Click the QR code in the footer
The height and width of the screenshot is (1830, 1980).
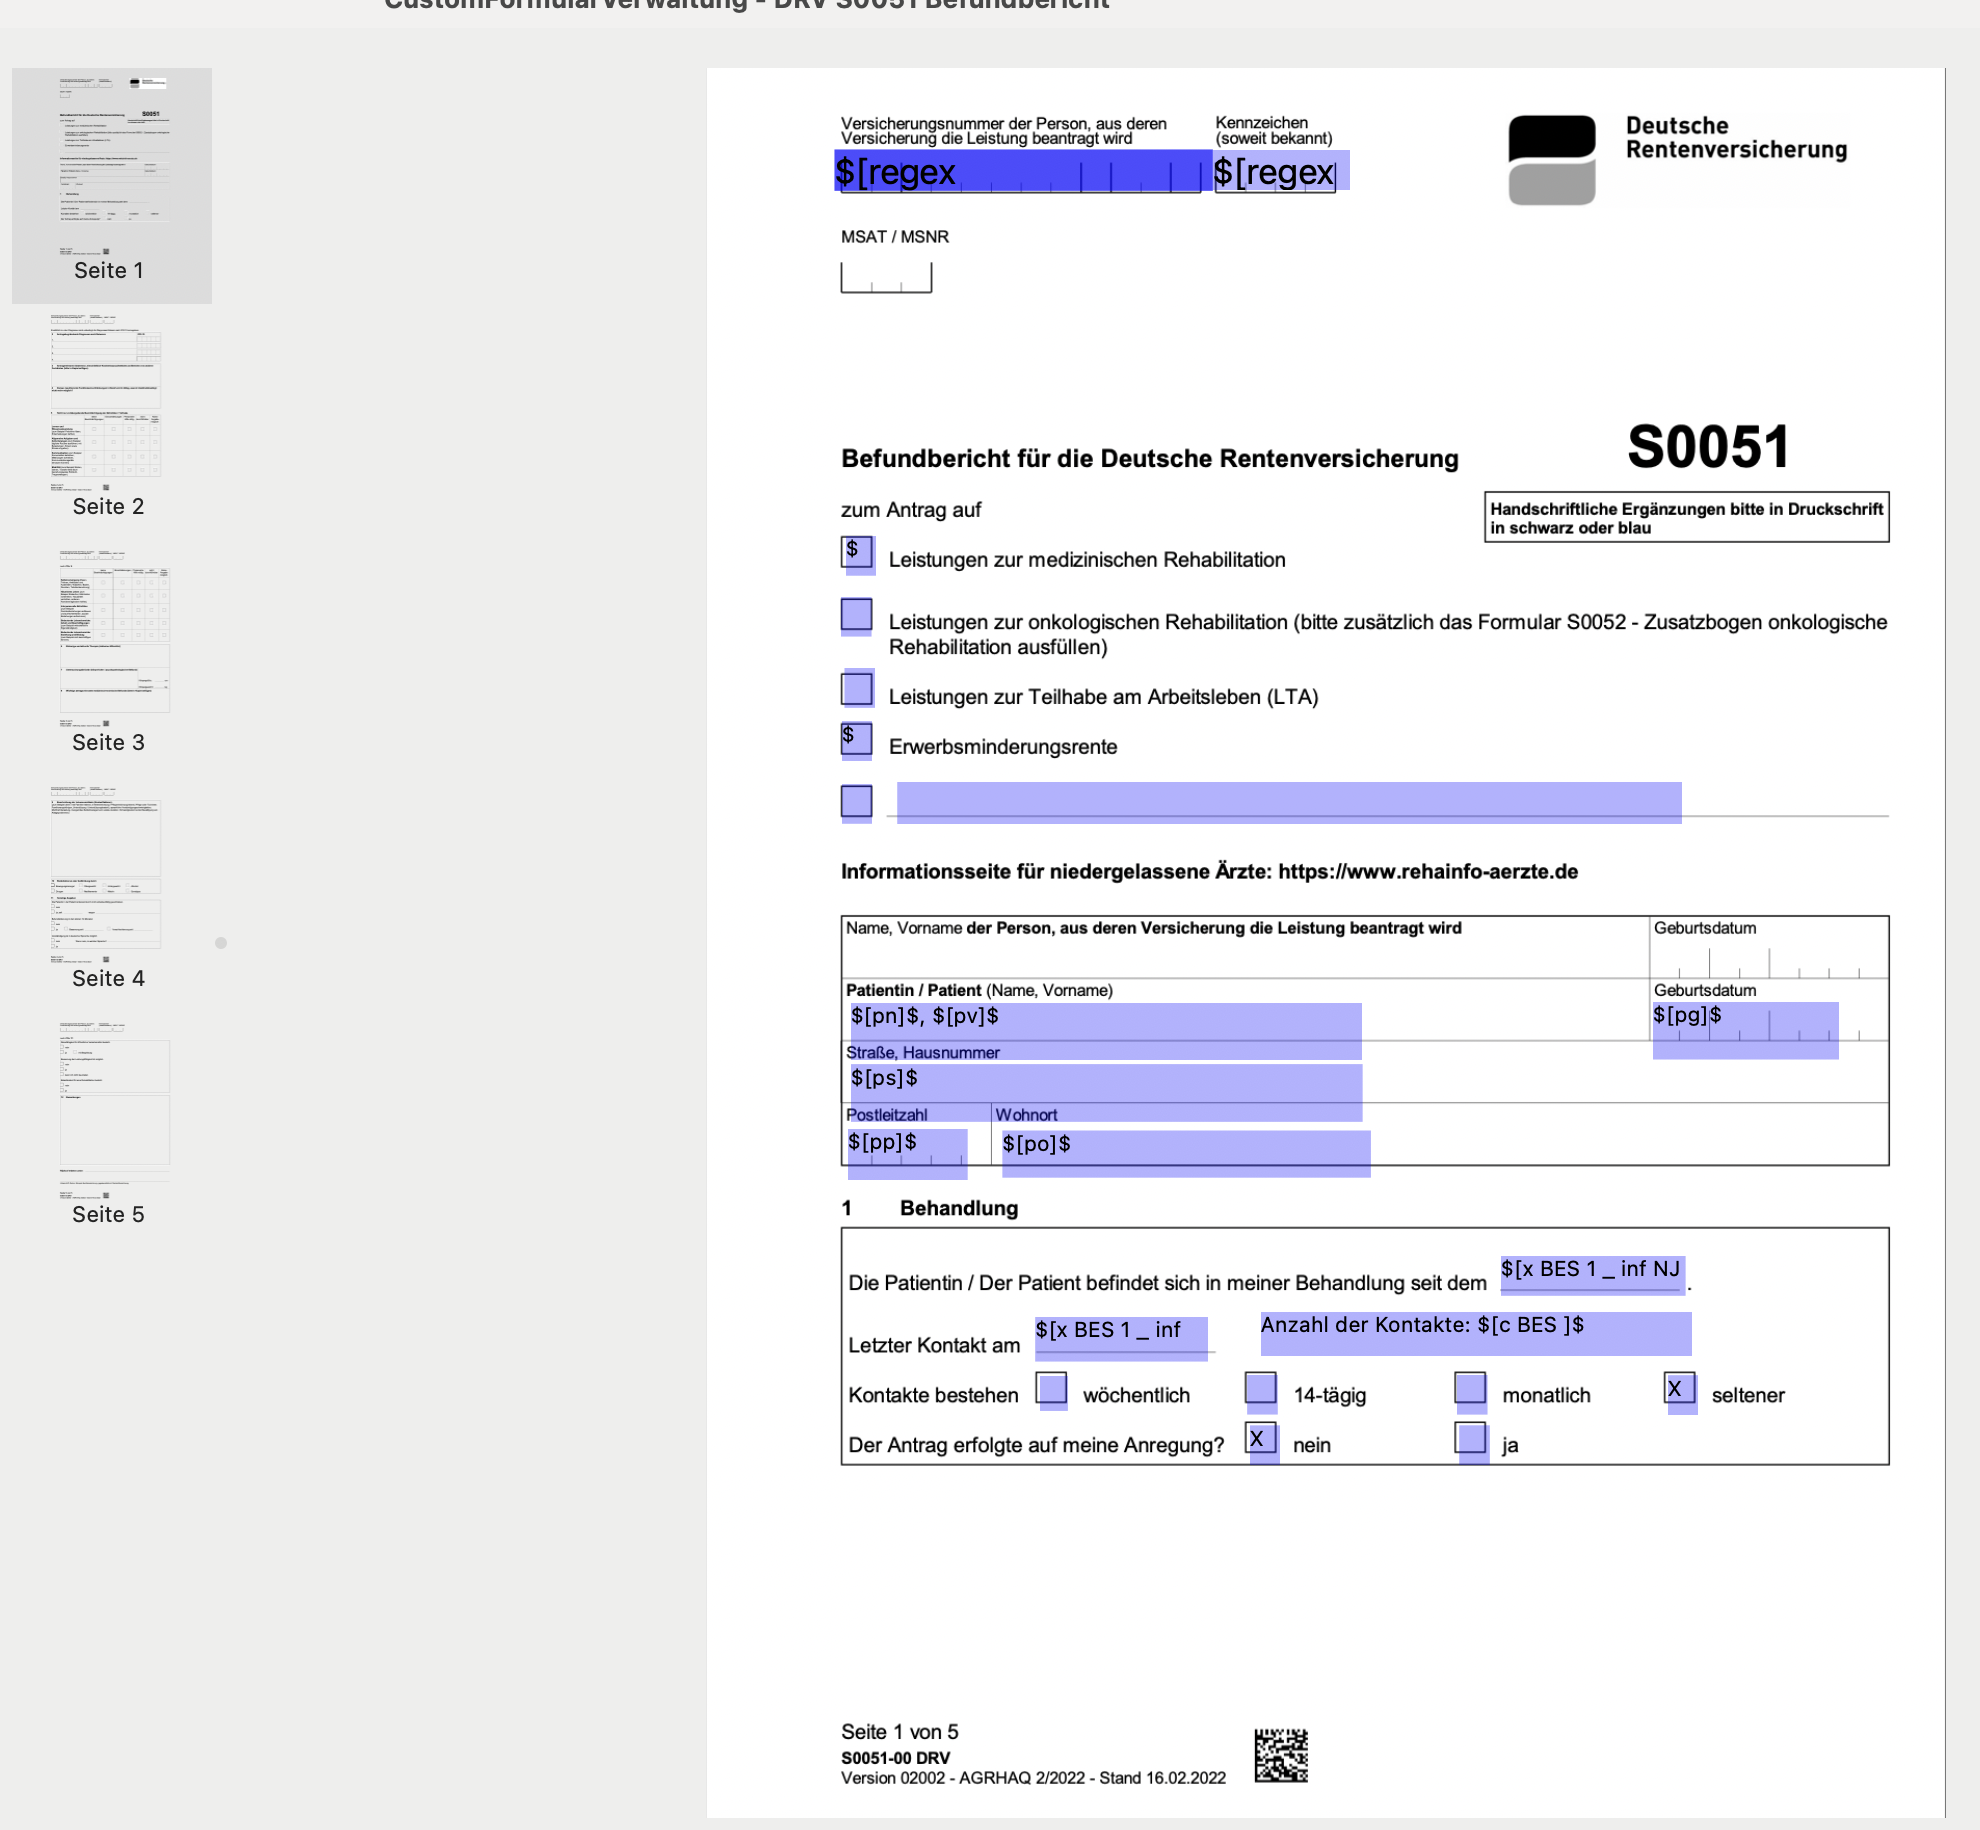[1281, 1755]
